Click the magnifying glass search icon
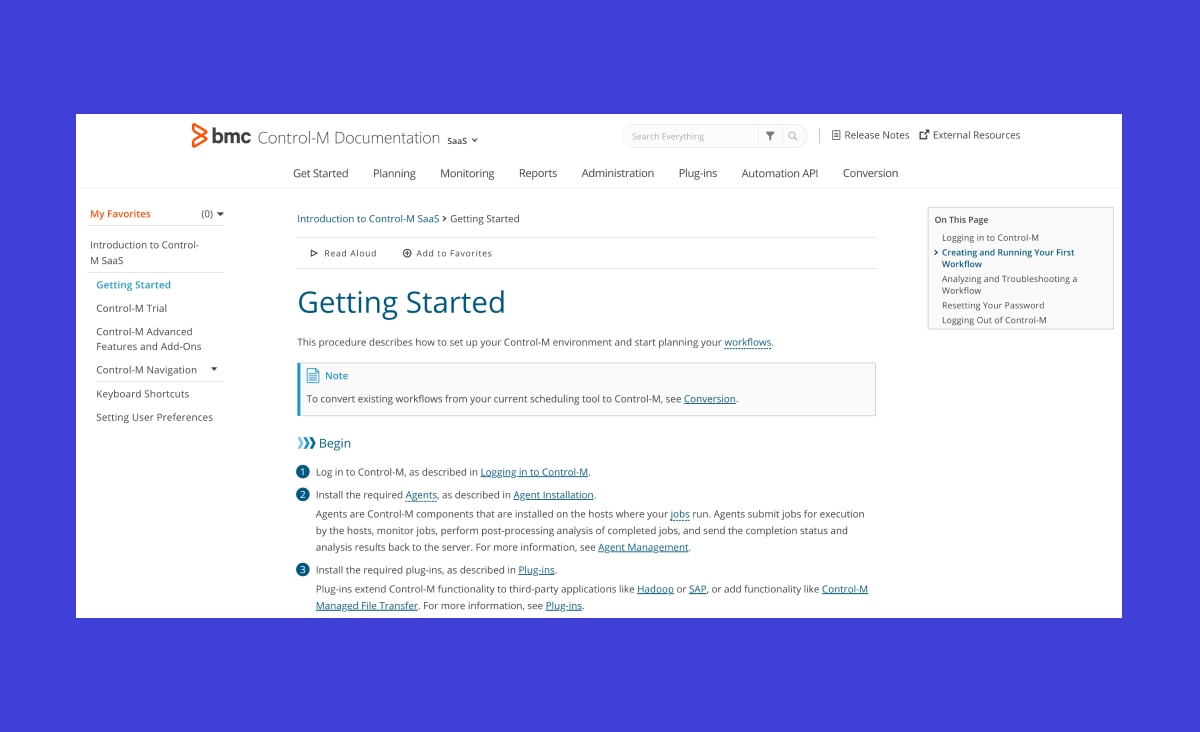Image resolution: width=1200 pixels, height=732 pixels. point(791,135)
